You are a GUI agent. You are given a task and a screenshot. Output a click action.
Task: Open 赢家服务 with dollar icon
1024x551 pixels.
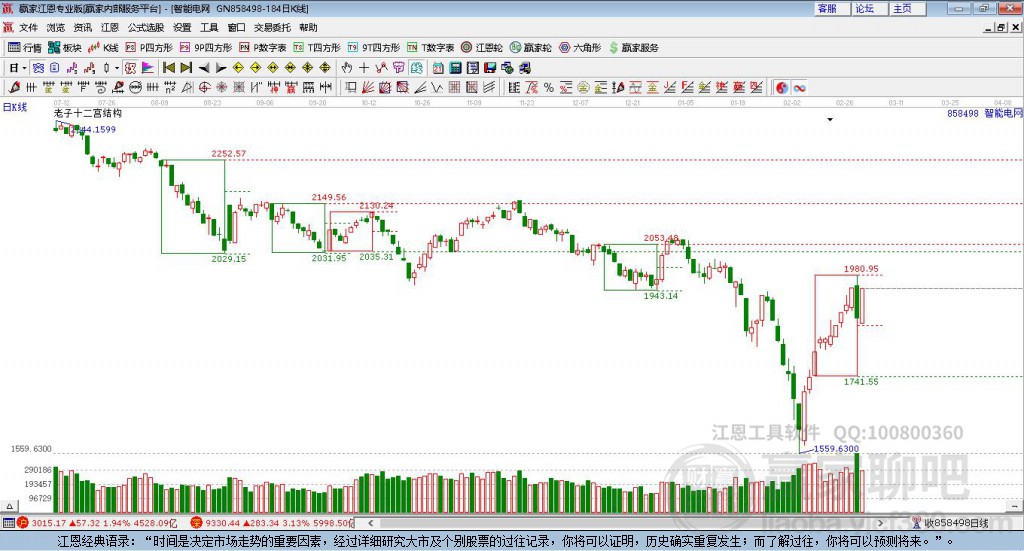pyautogui.click(x=633, y=48)
